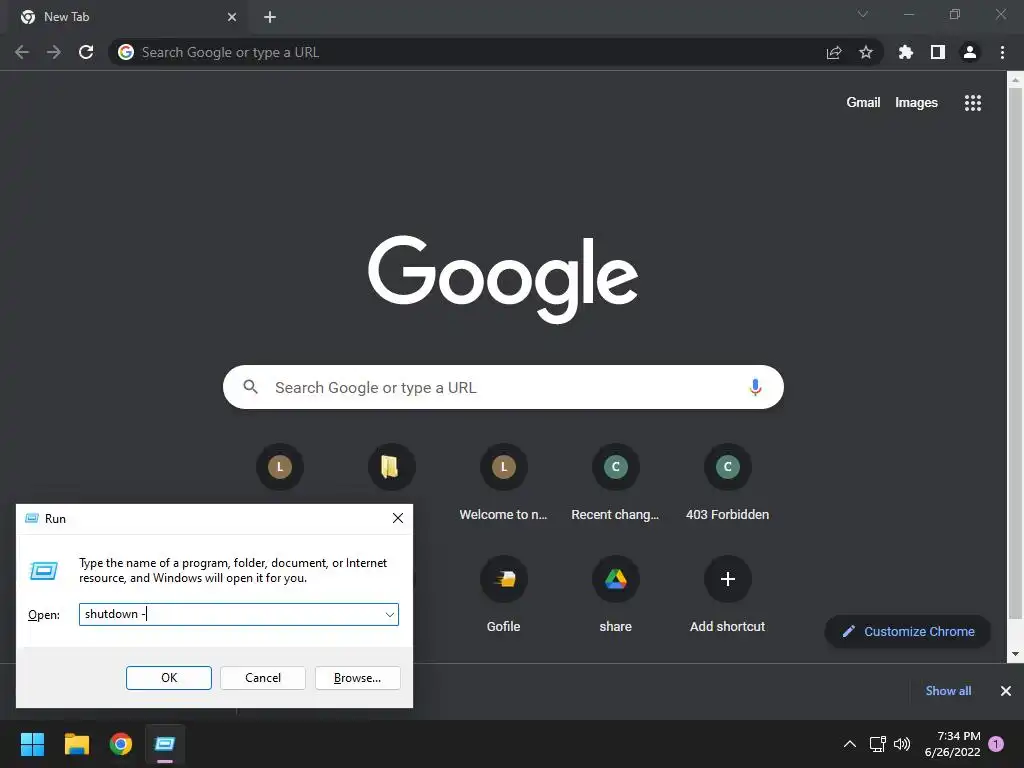
Task: Open the taskbar clock and date
Action: click(952, 744)
